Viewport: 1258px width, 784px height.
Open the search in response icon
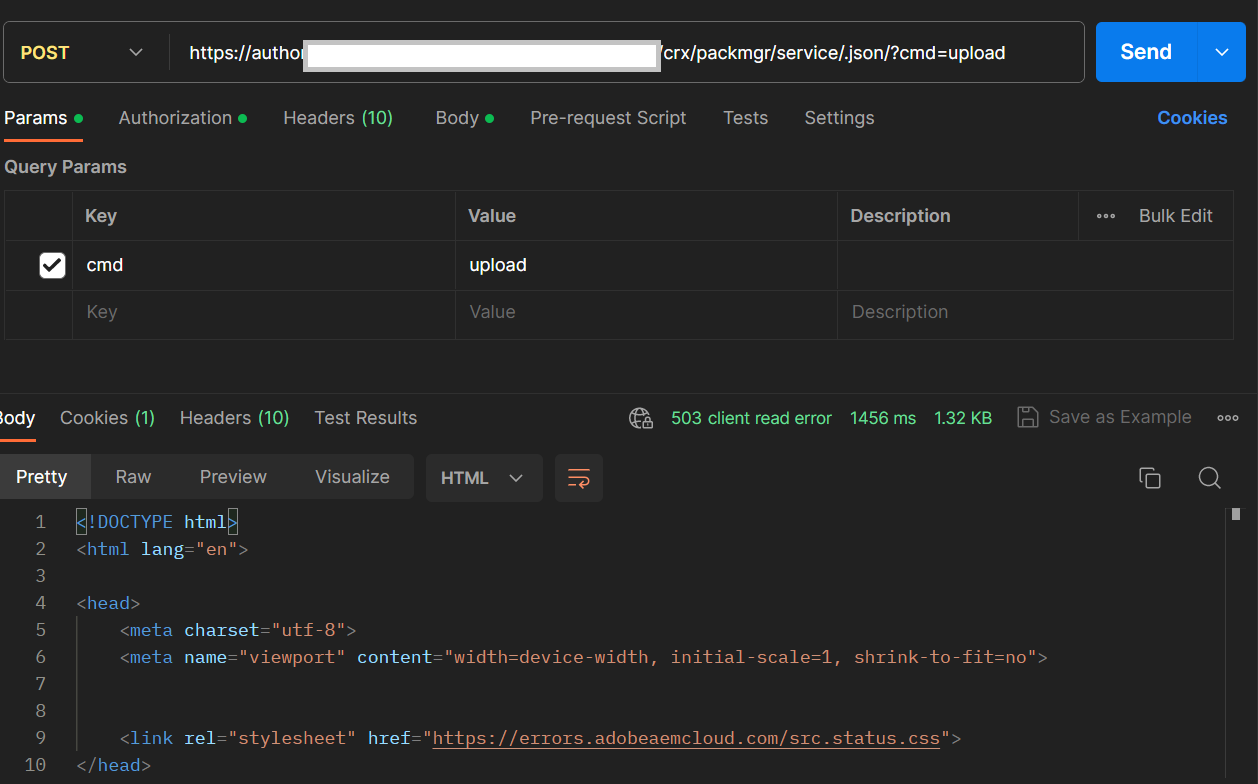[1209, 478]
